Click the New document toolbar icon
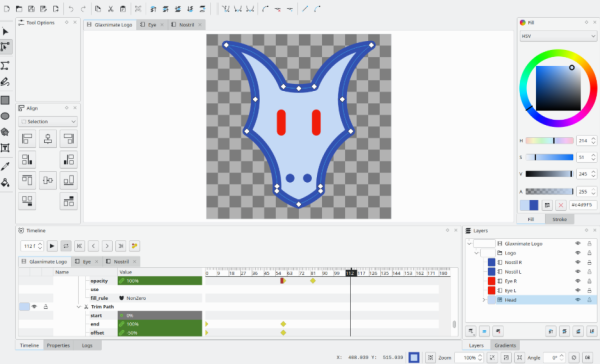The width and height of the screenshot is (600, 364). (x=7, y=9)
